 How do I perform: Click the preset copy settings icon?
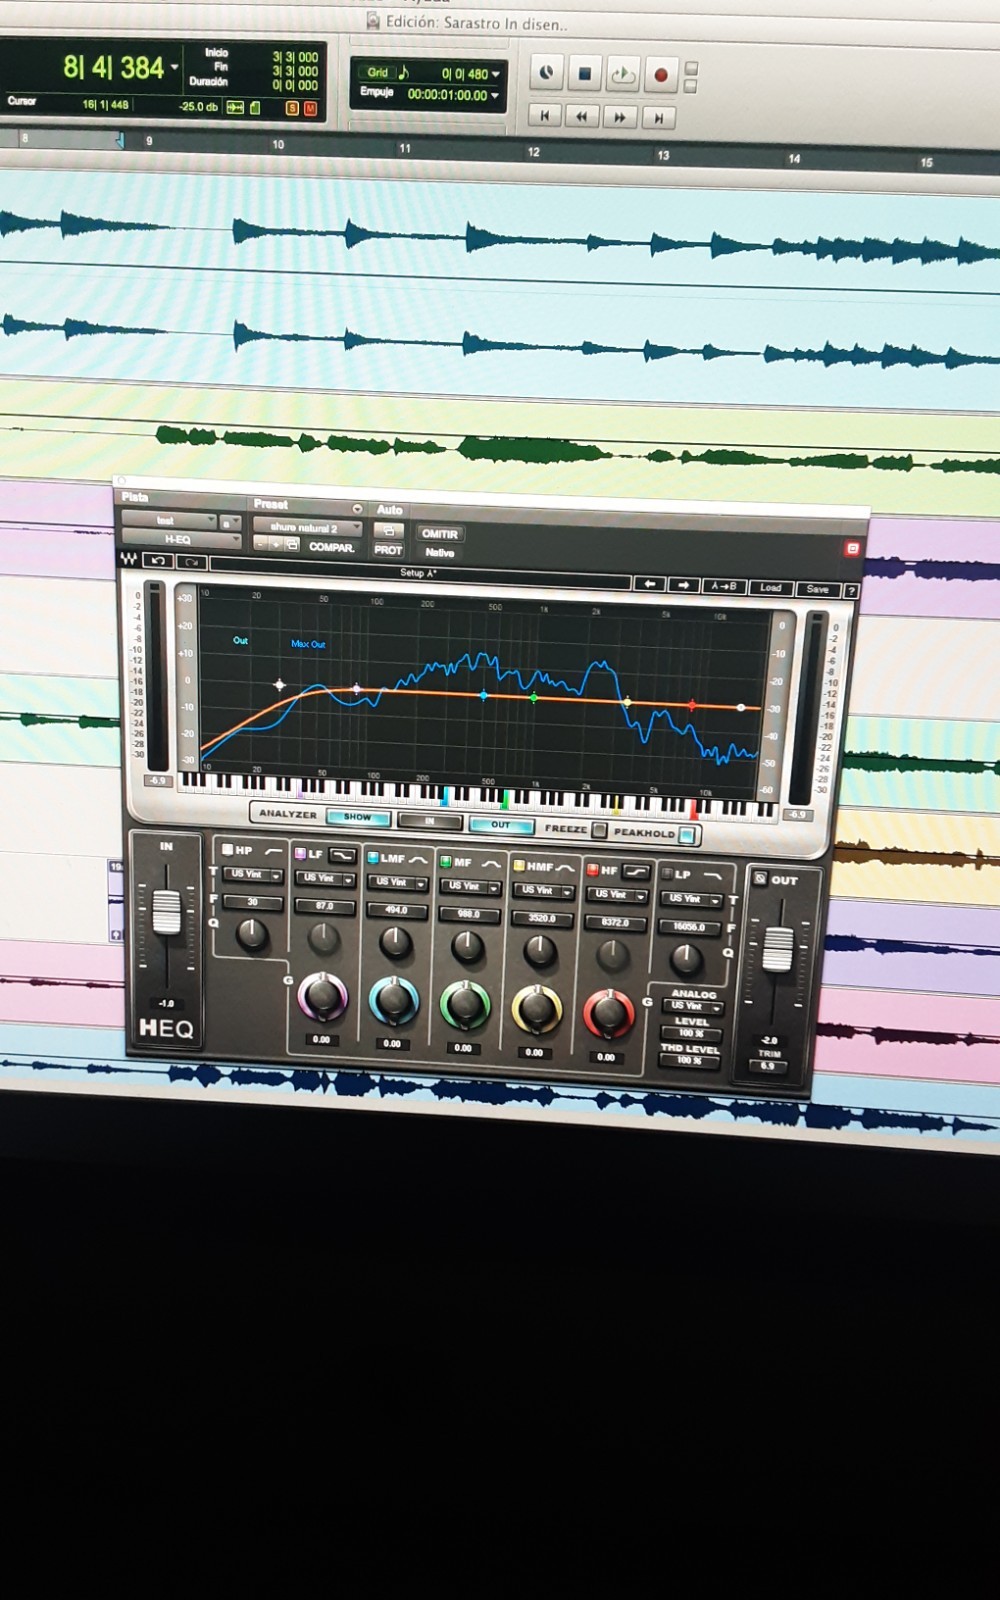click(x=292, y=545)
